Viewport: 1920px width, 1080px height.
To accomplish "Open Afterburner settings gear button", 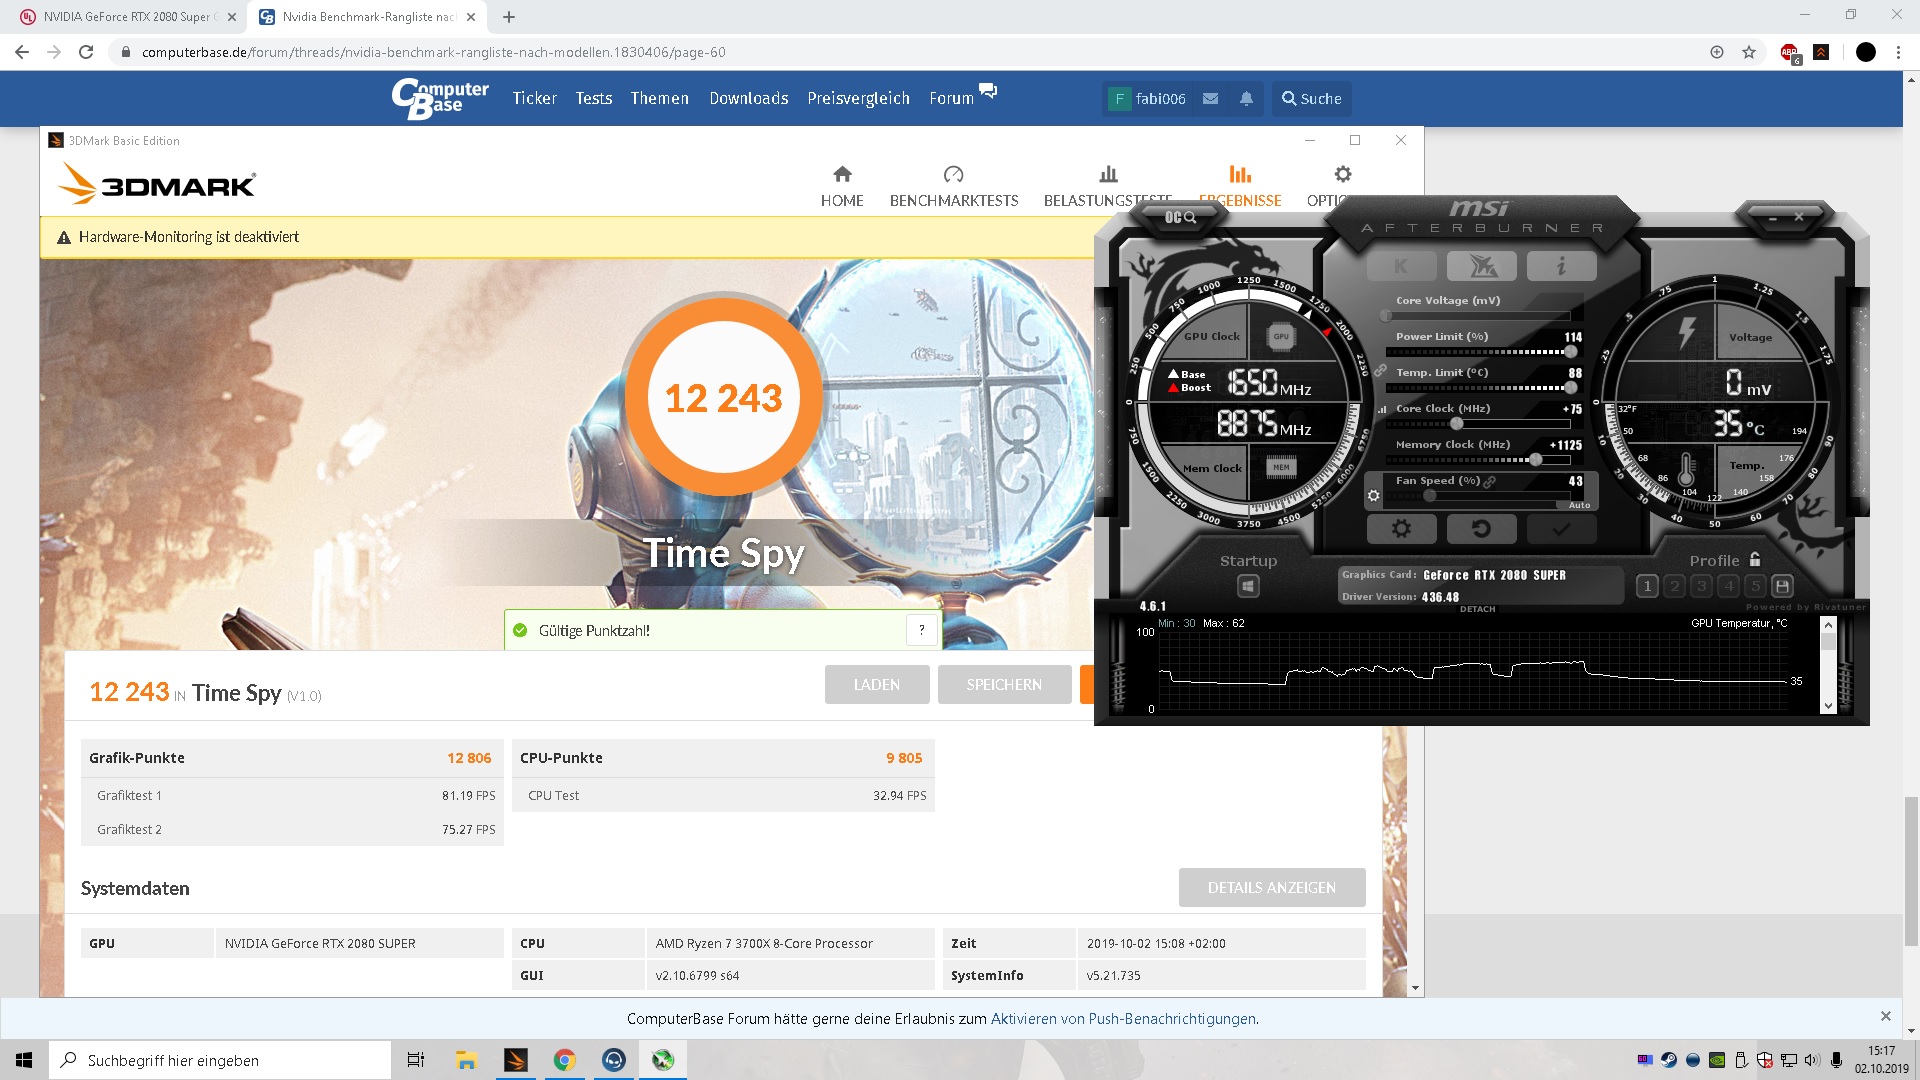I will [1401, 528].
